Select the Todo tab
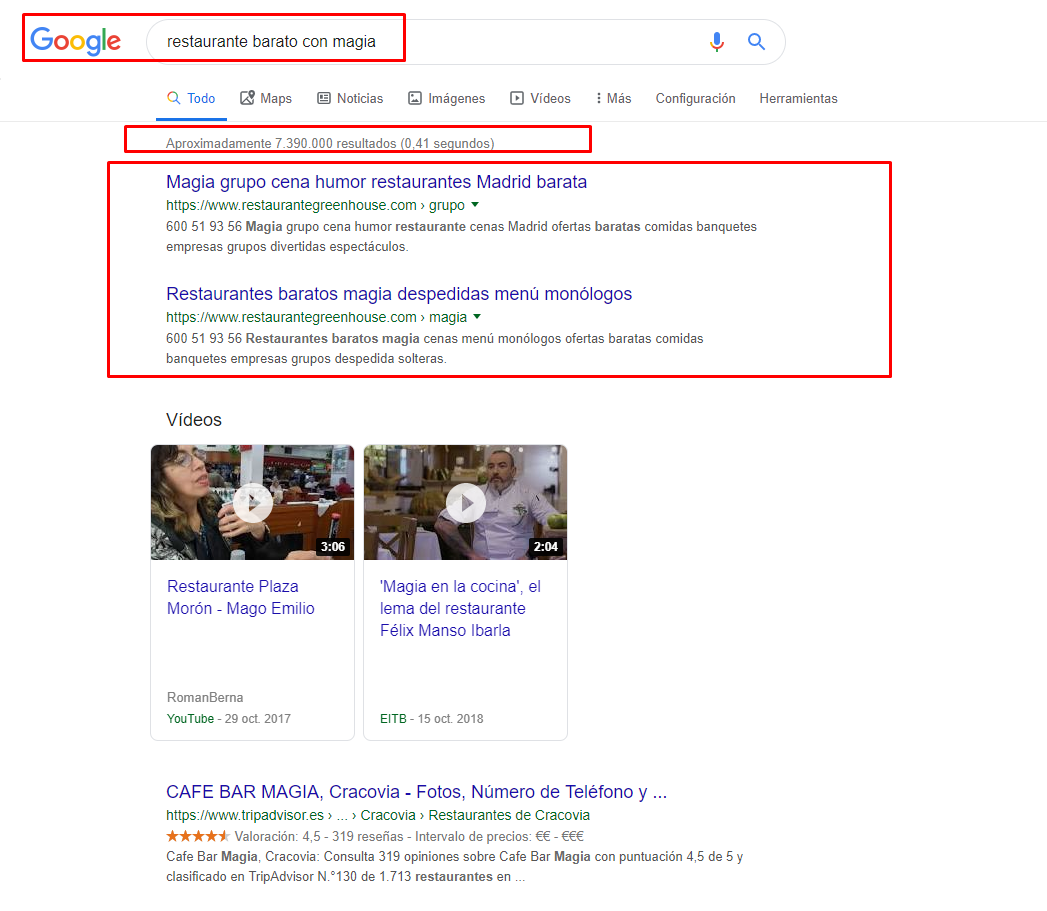This screenshot has height=911, width=1047. tap(191, 98)
